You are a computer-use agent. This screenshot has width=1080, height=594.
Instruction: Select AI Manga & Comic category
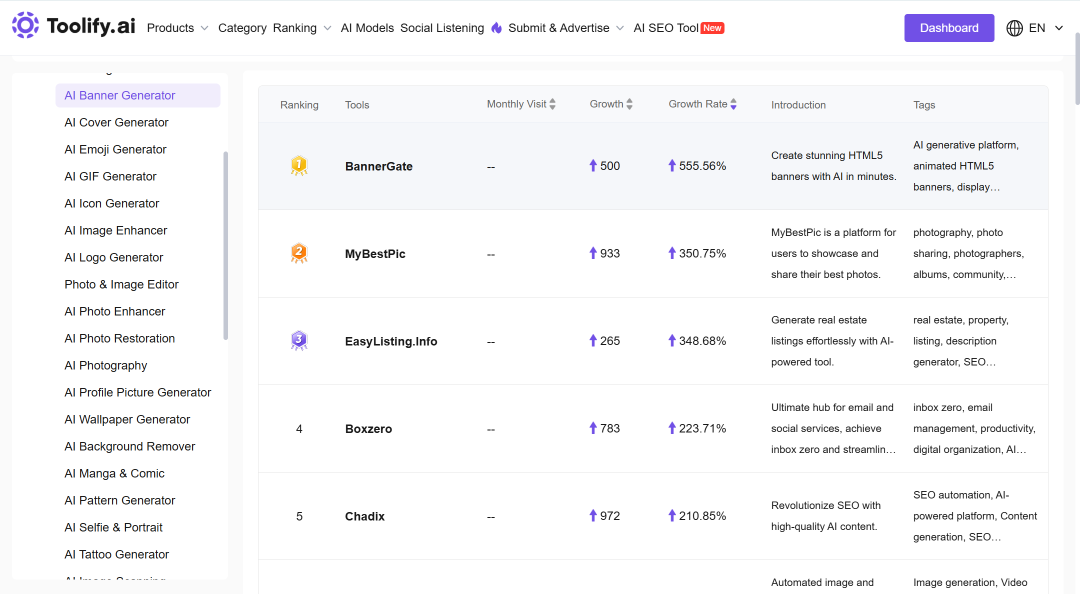114,473
